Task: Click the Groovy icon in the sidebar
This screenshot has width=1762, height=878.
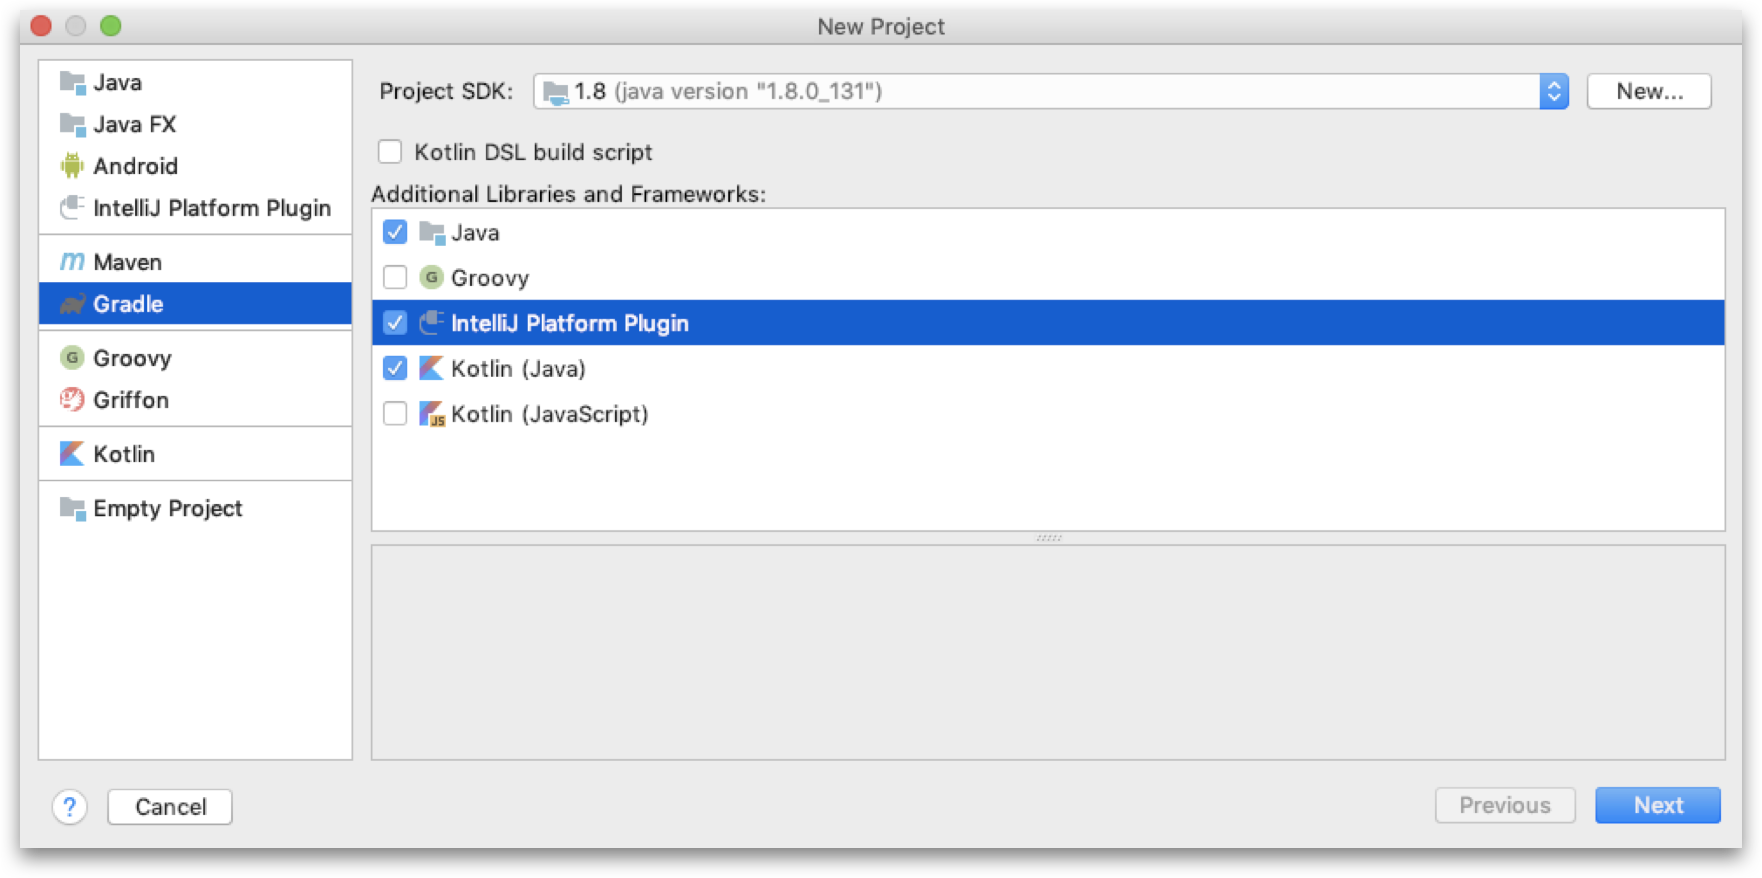Action: click(x=72, y=358)
